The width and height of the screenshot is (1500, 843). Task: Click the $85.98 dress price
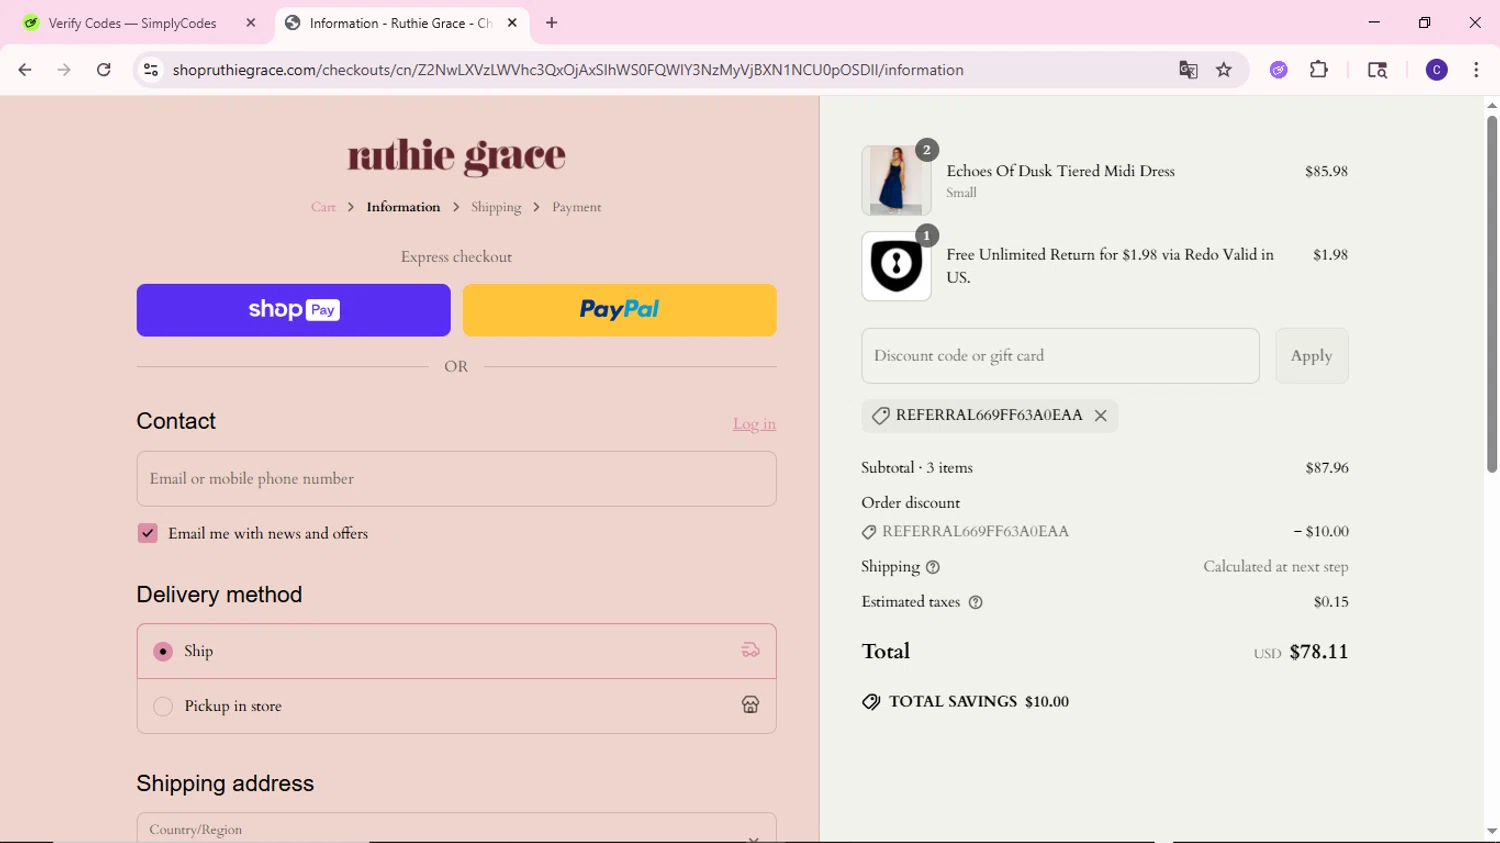[1326, 171]
